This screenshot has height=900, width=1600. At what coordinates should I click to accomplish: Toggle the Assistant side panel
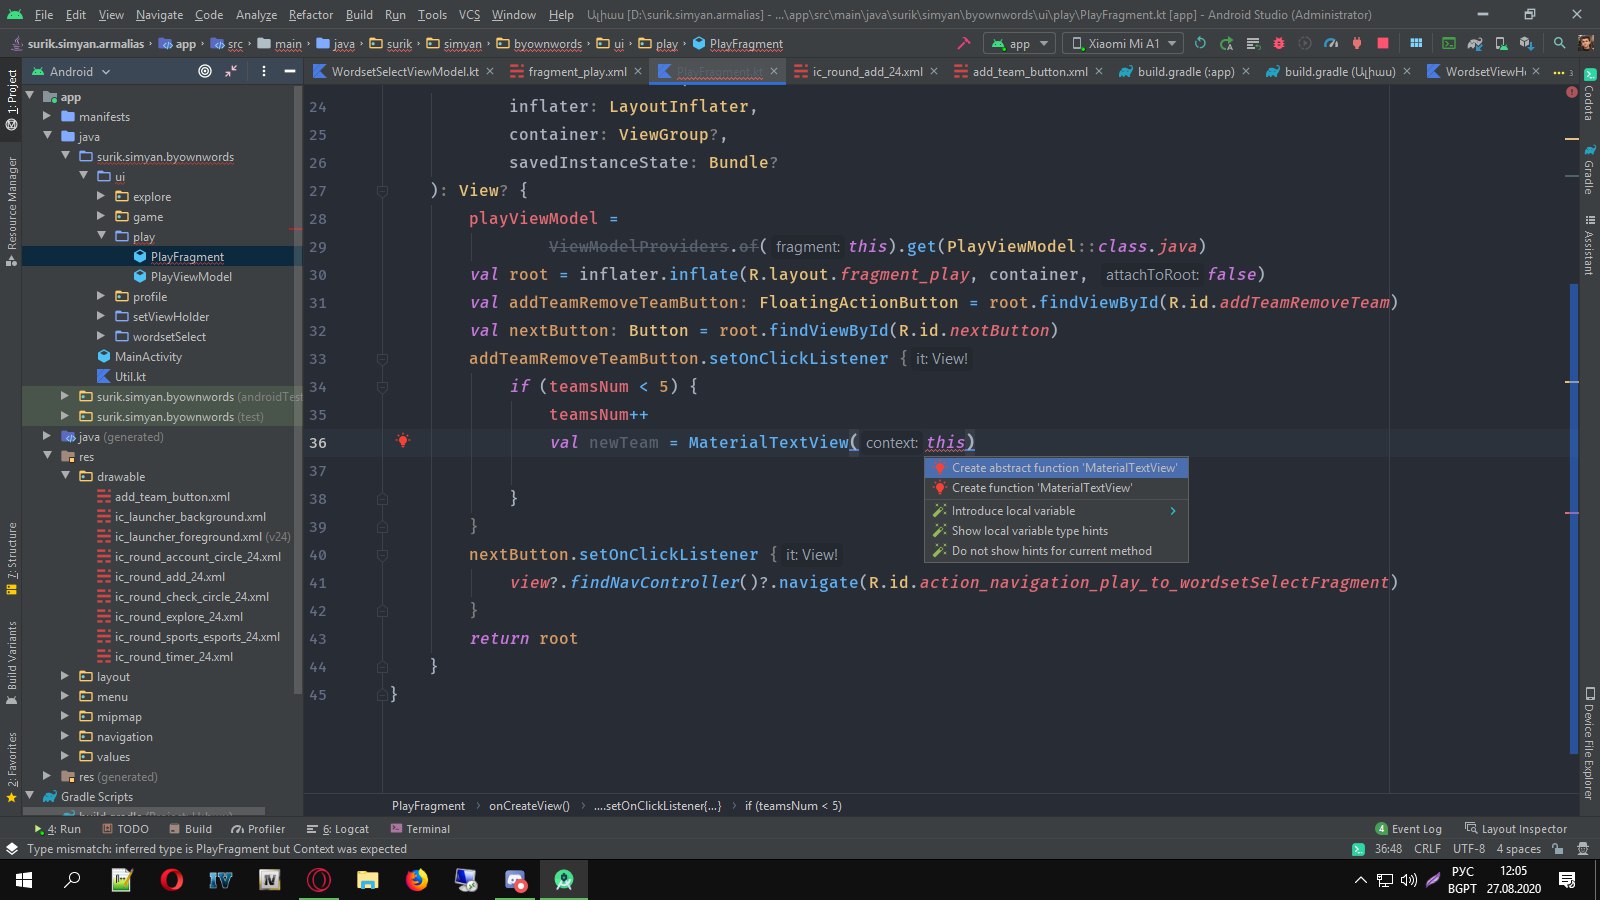tap(1589, 244)
